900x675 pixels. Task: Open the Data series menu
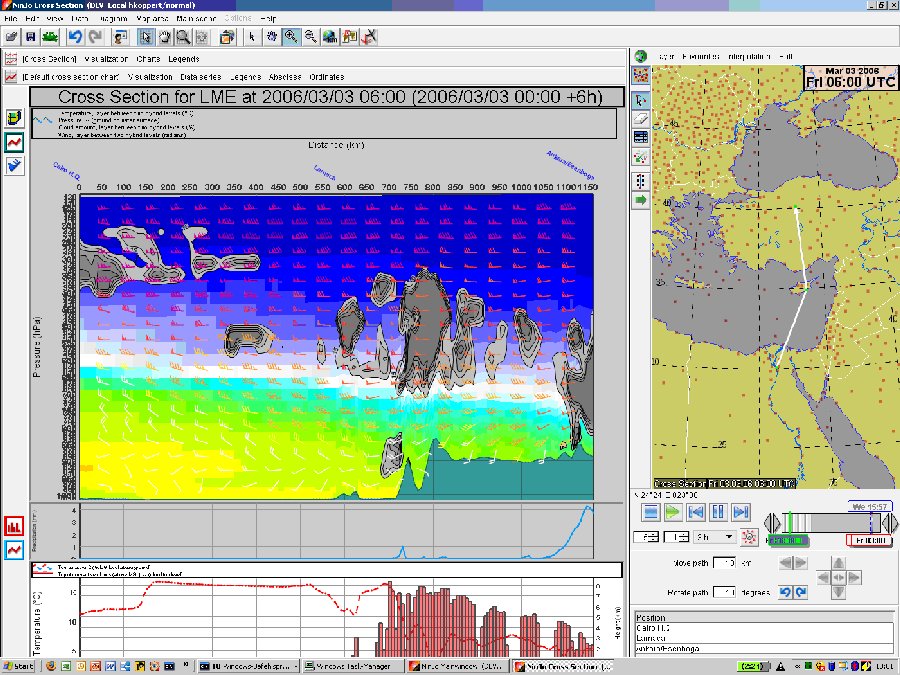pos(200,77)
